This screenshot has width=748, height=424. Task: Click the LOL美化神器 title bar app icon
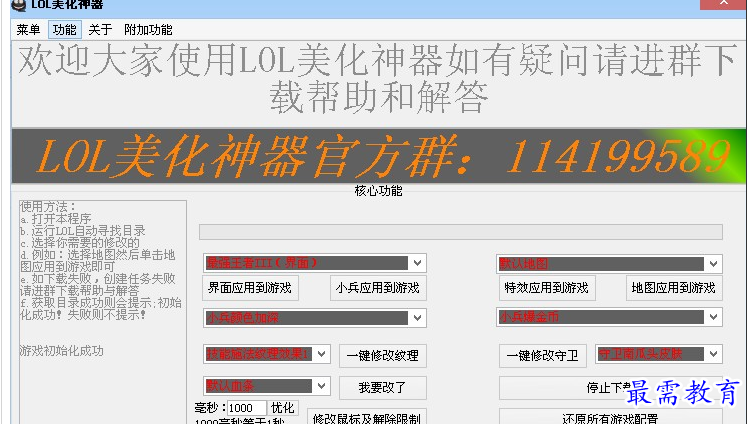18,5
